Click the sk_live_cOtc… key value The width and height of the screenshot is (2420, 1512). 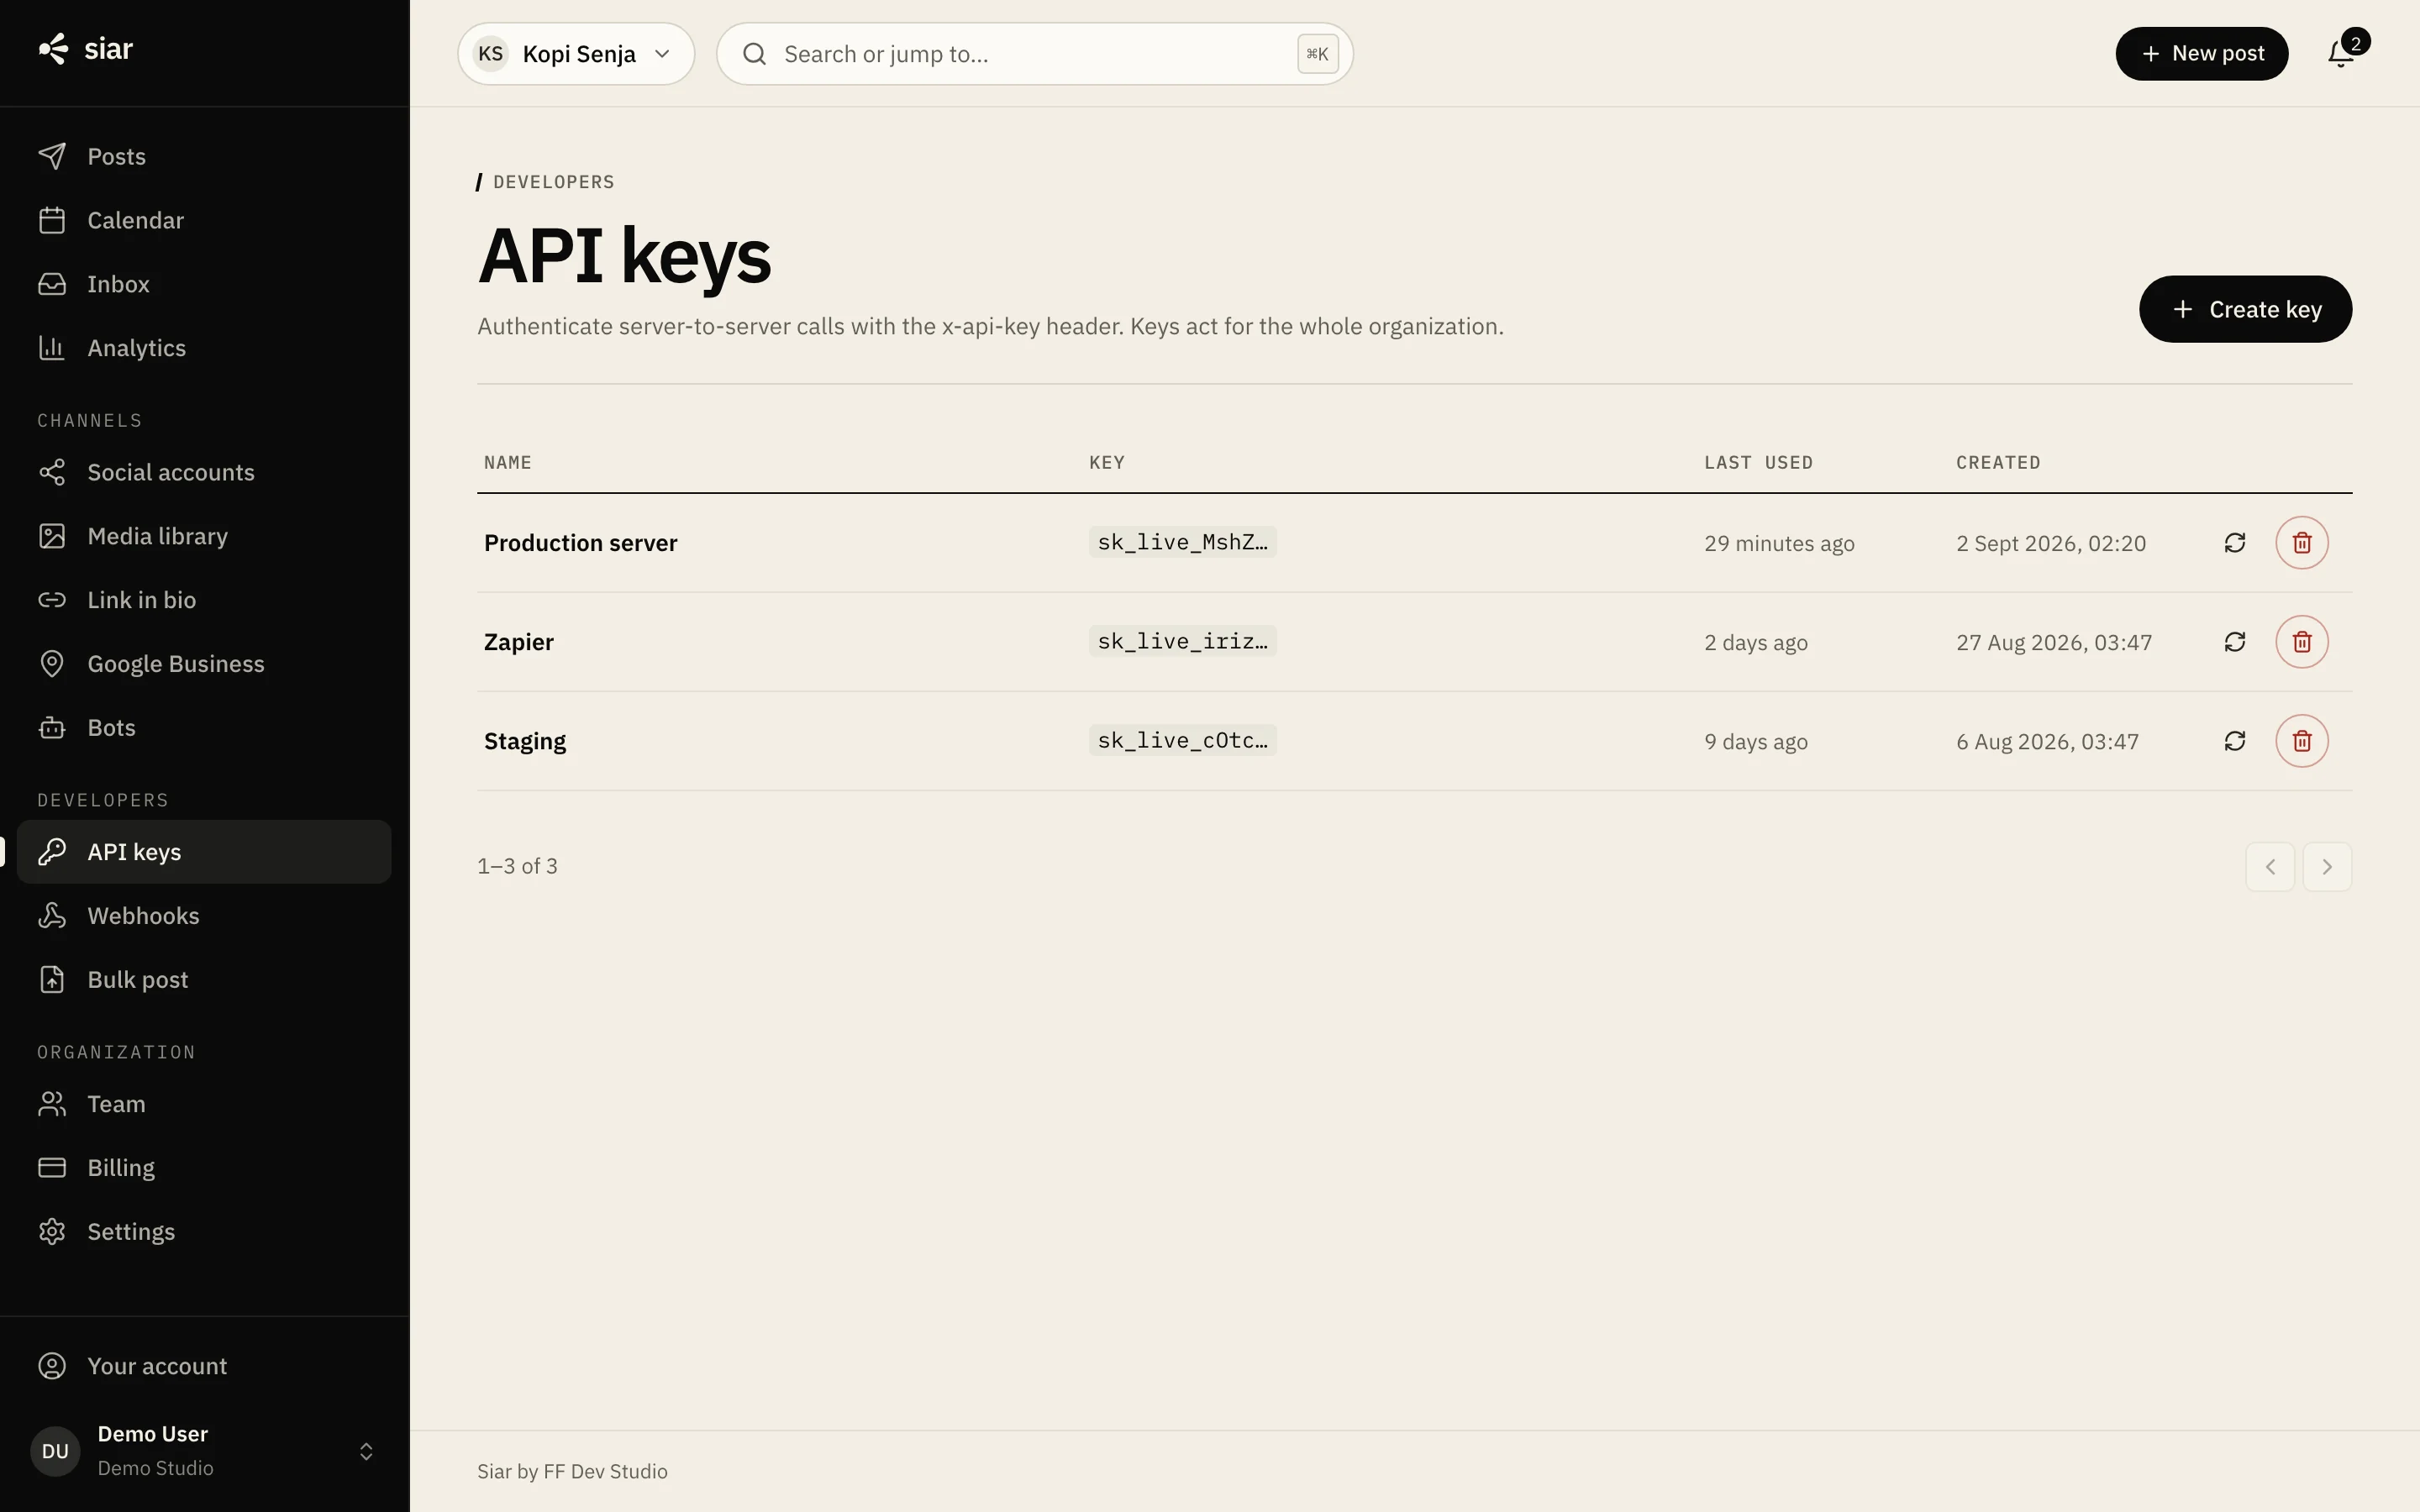(x=1182, y=740)
